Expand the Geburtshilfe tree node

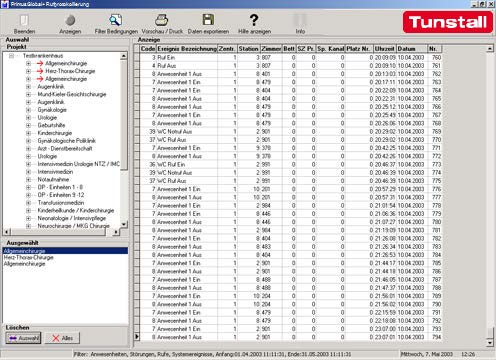(28, 125)
